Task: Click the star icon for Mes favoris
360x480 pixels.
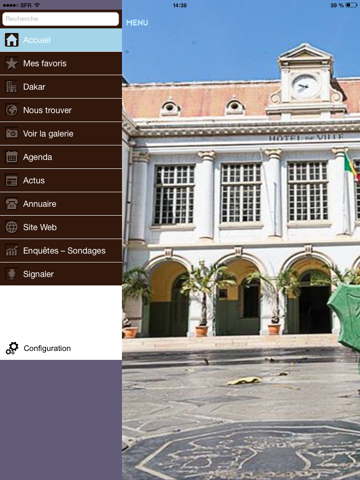Action: coord(12,63)
